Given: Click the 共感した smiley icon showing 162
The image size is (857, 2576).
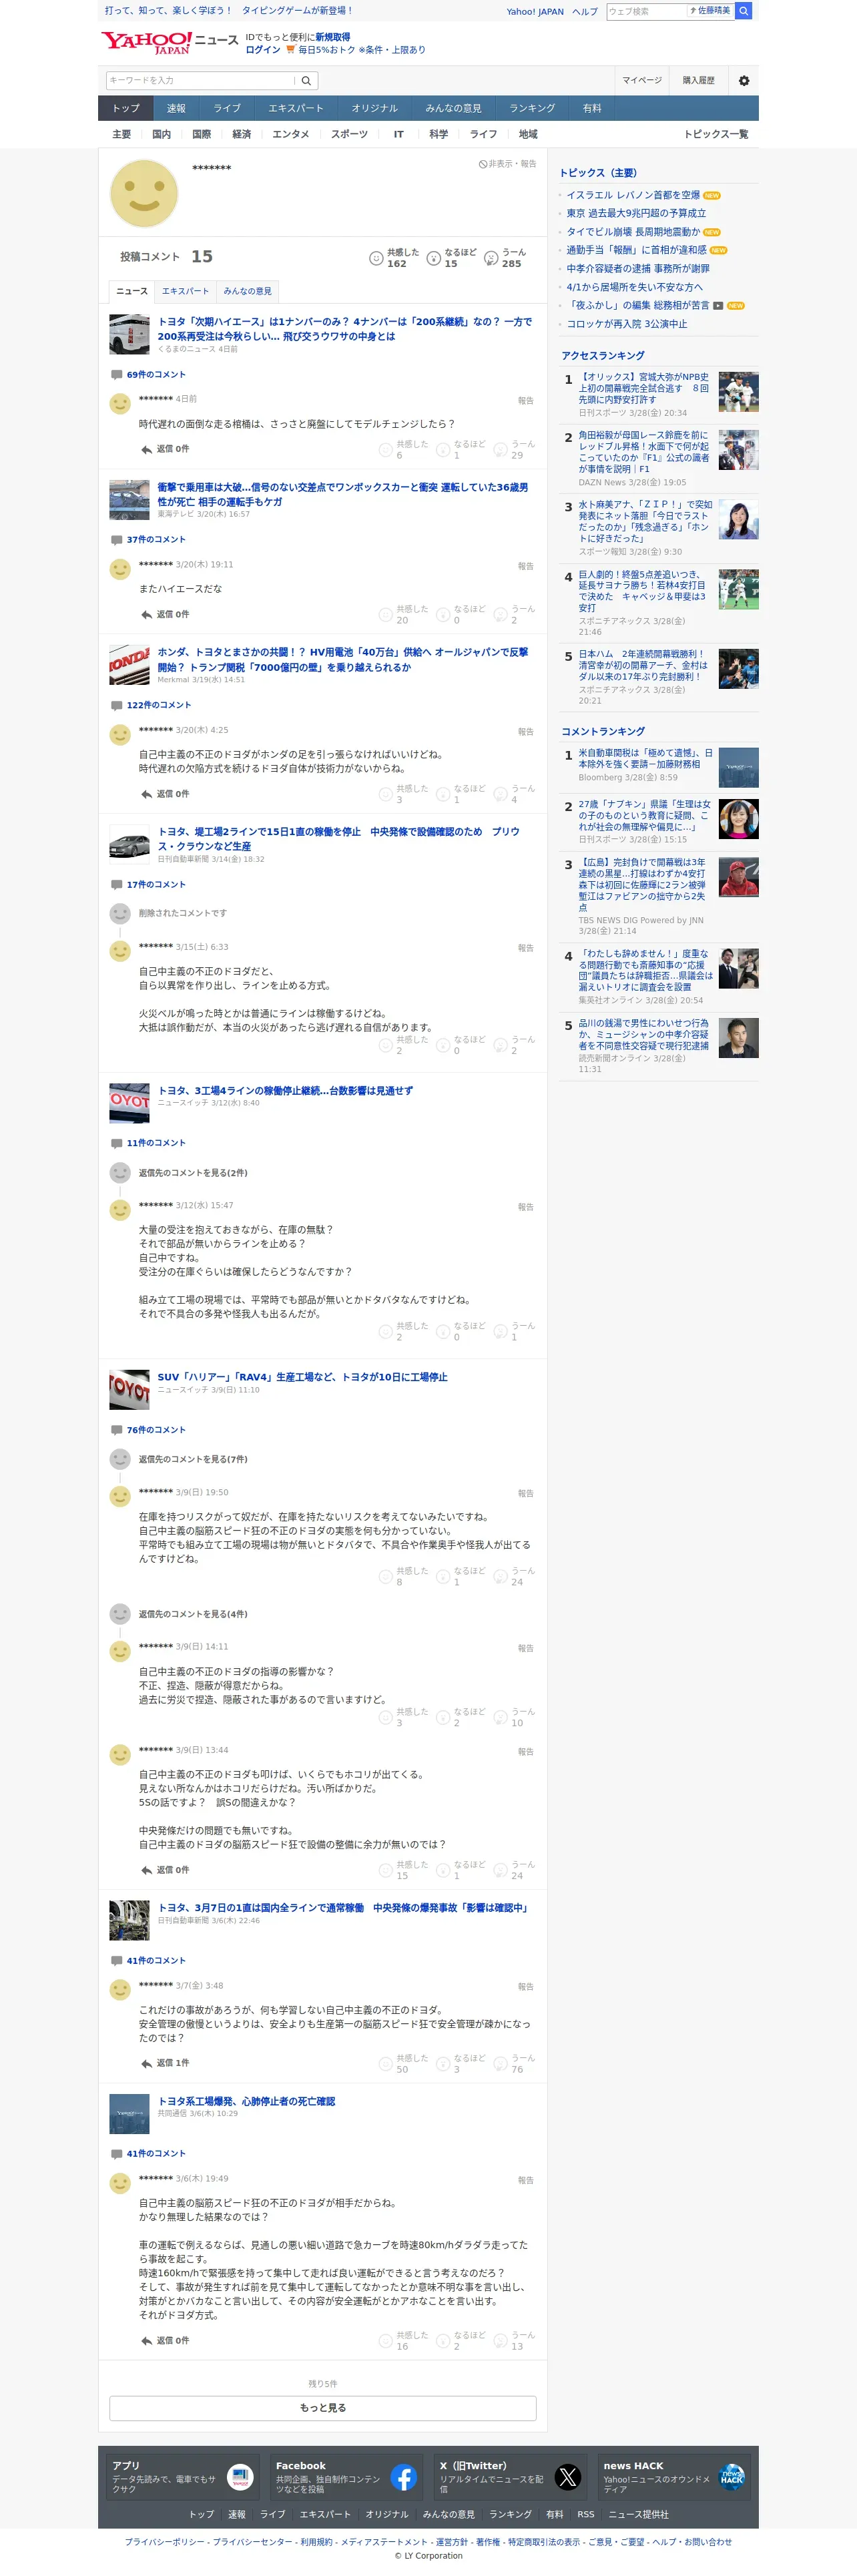Looking at the screenshot, I should tap(376, 259).
